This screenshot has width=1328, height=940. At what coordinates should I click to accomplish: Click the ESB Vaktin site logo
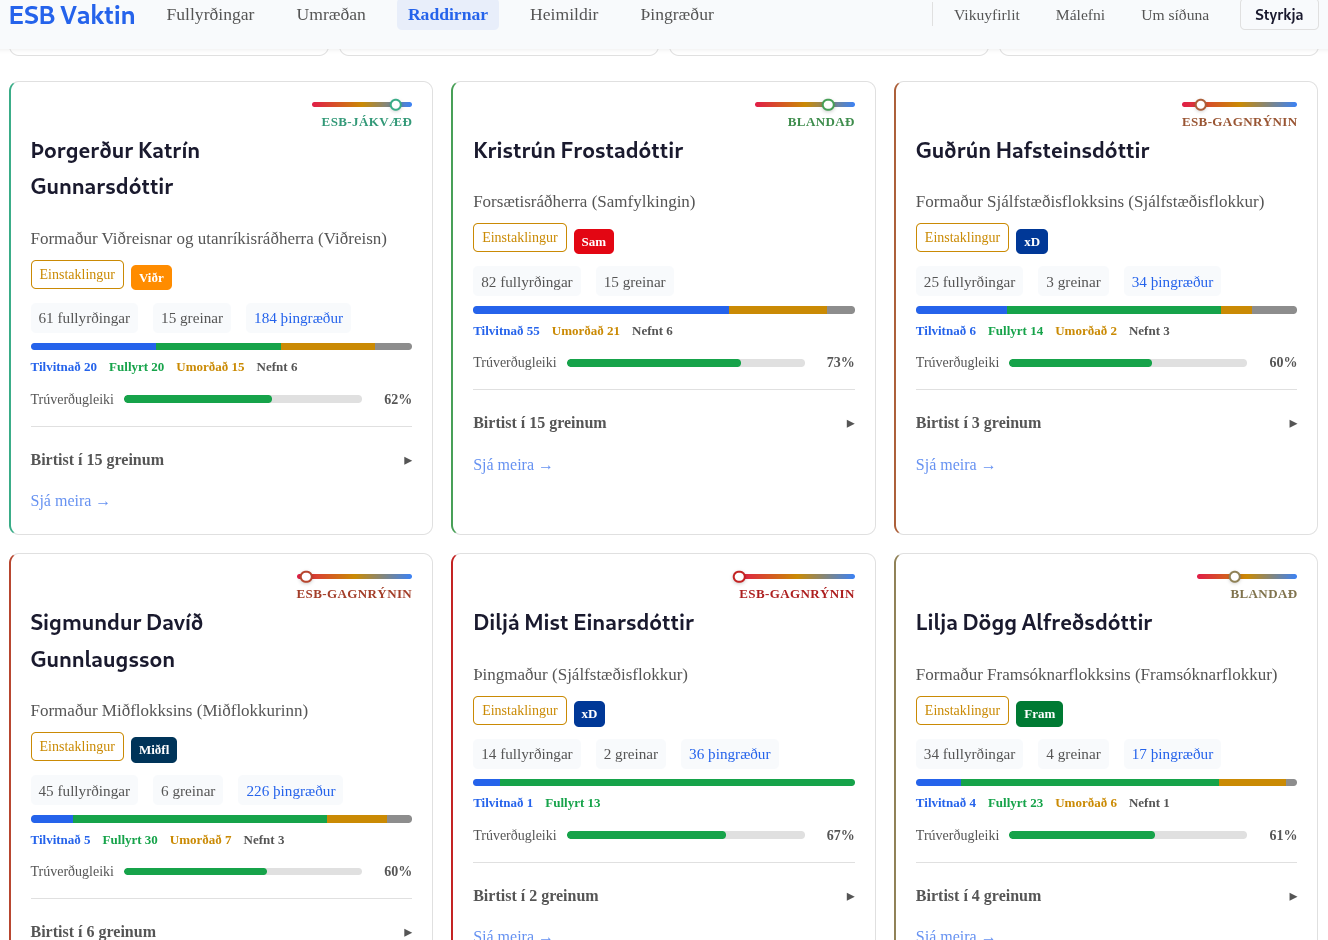pyautogui.click(x=72, y=15)
